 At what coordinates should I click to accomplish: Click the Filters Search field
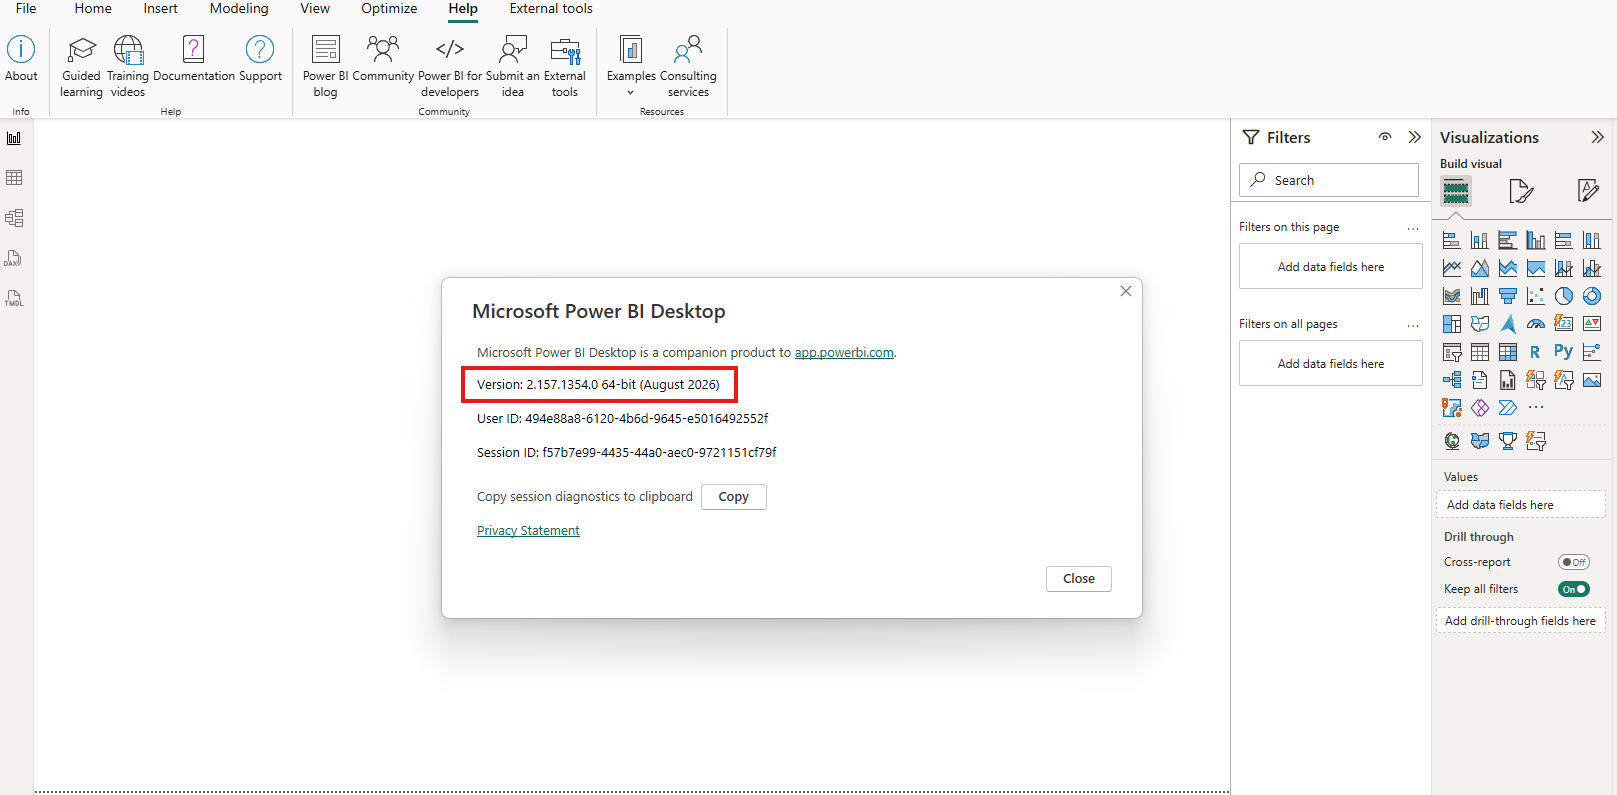pos(1329,180)
